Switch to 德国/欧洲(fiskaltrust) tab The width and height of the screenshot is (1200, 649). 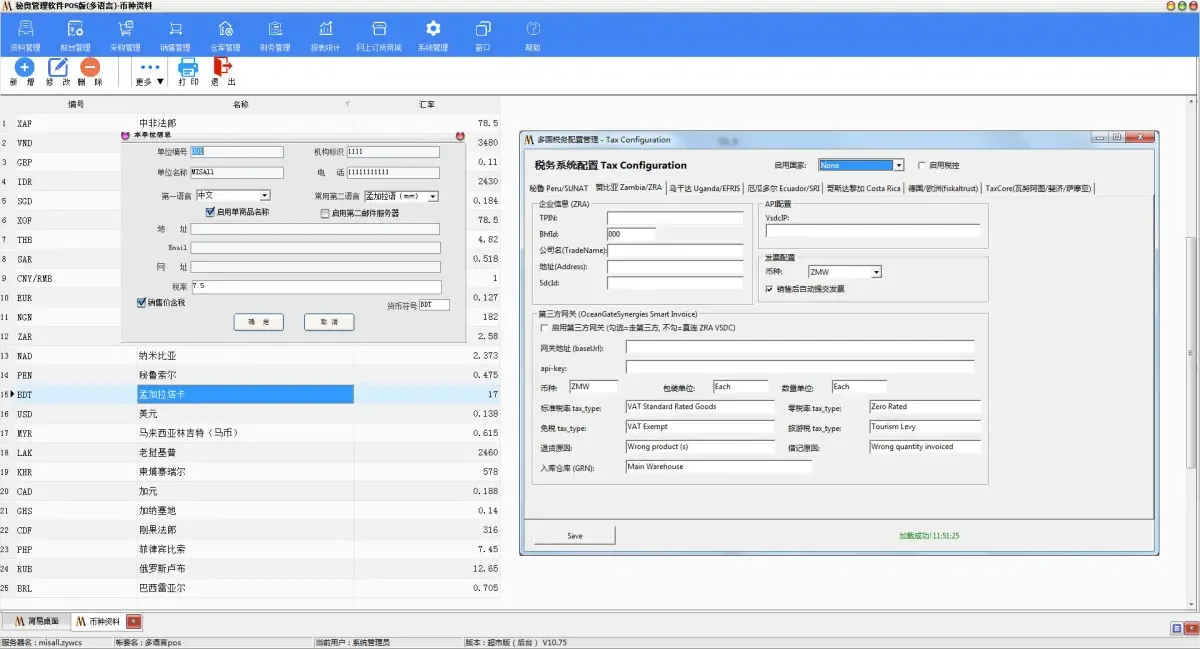pos(943,188)
